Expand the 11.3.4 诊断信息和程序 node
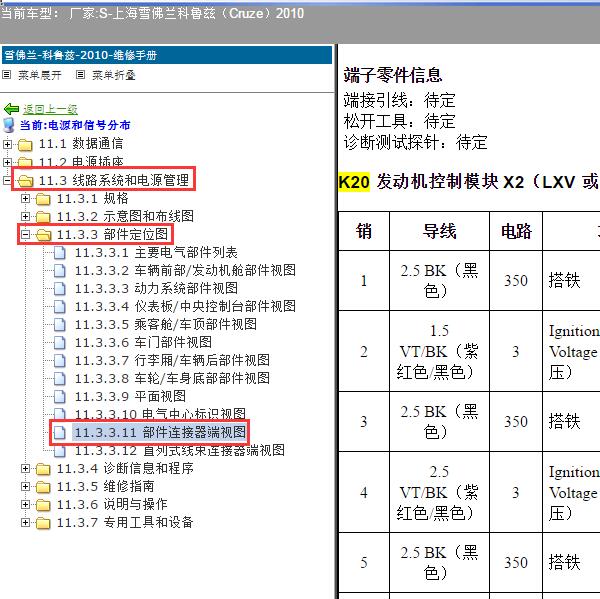Viewport: 600px width, 599px height. [x=25, y=468]
